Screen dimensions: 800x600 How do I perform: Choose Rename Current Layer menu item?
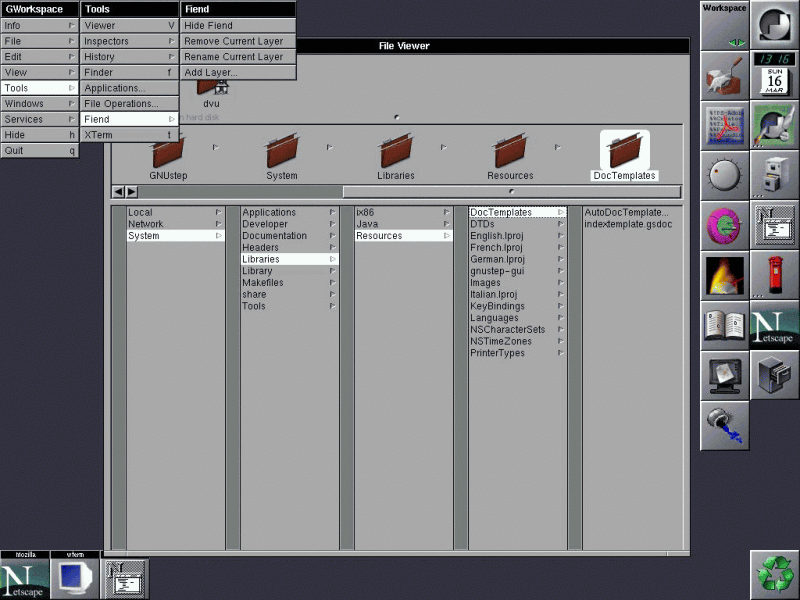(238, 57)
